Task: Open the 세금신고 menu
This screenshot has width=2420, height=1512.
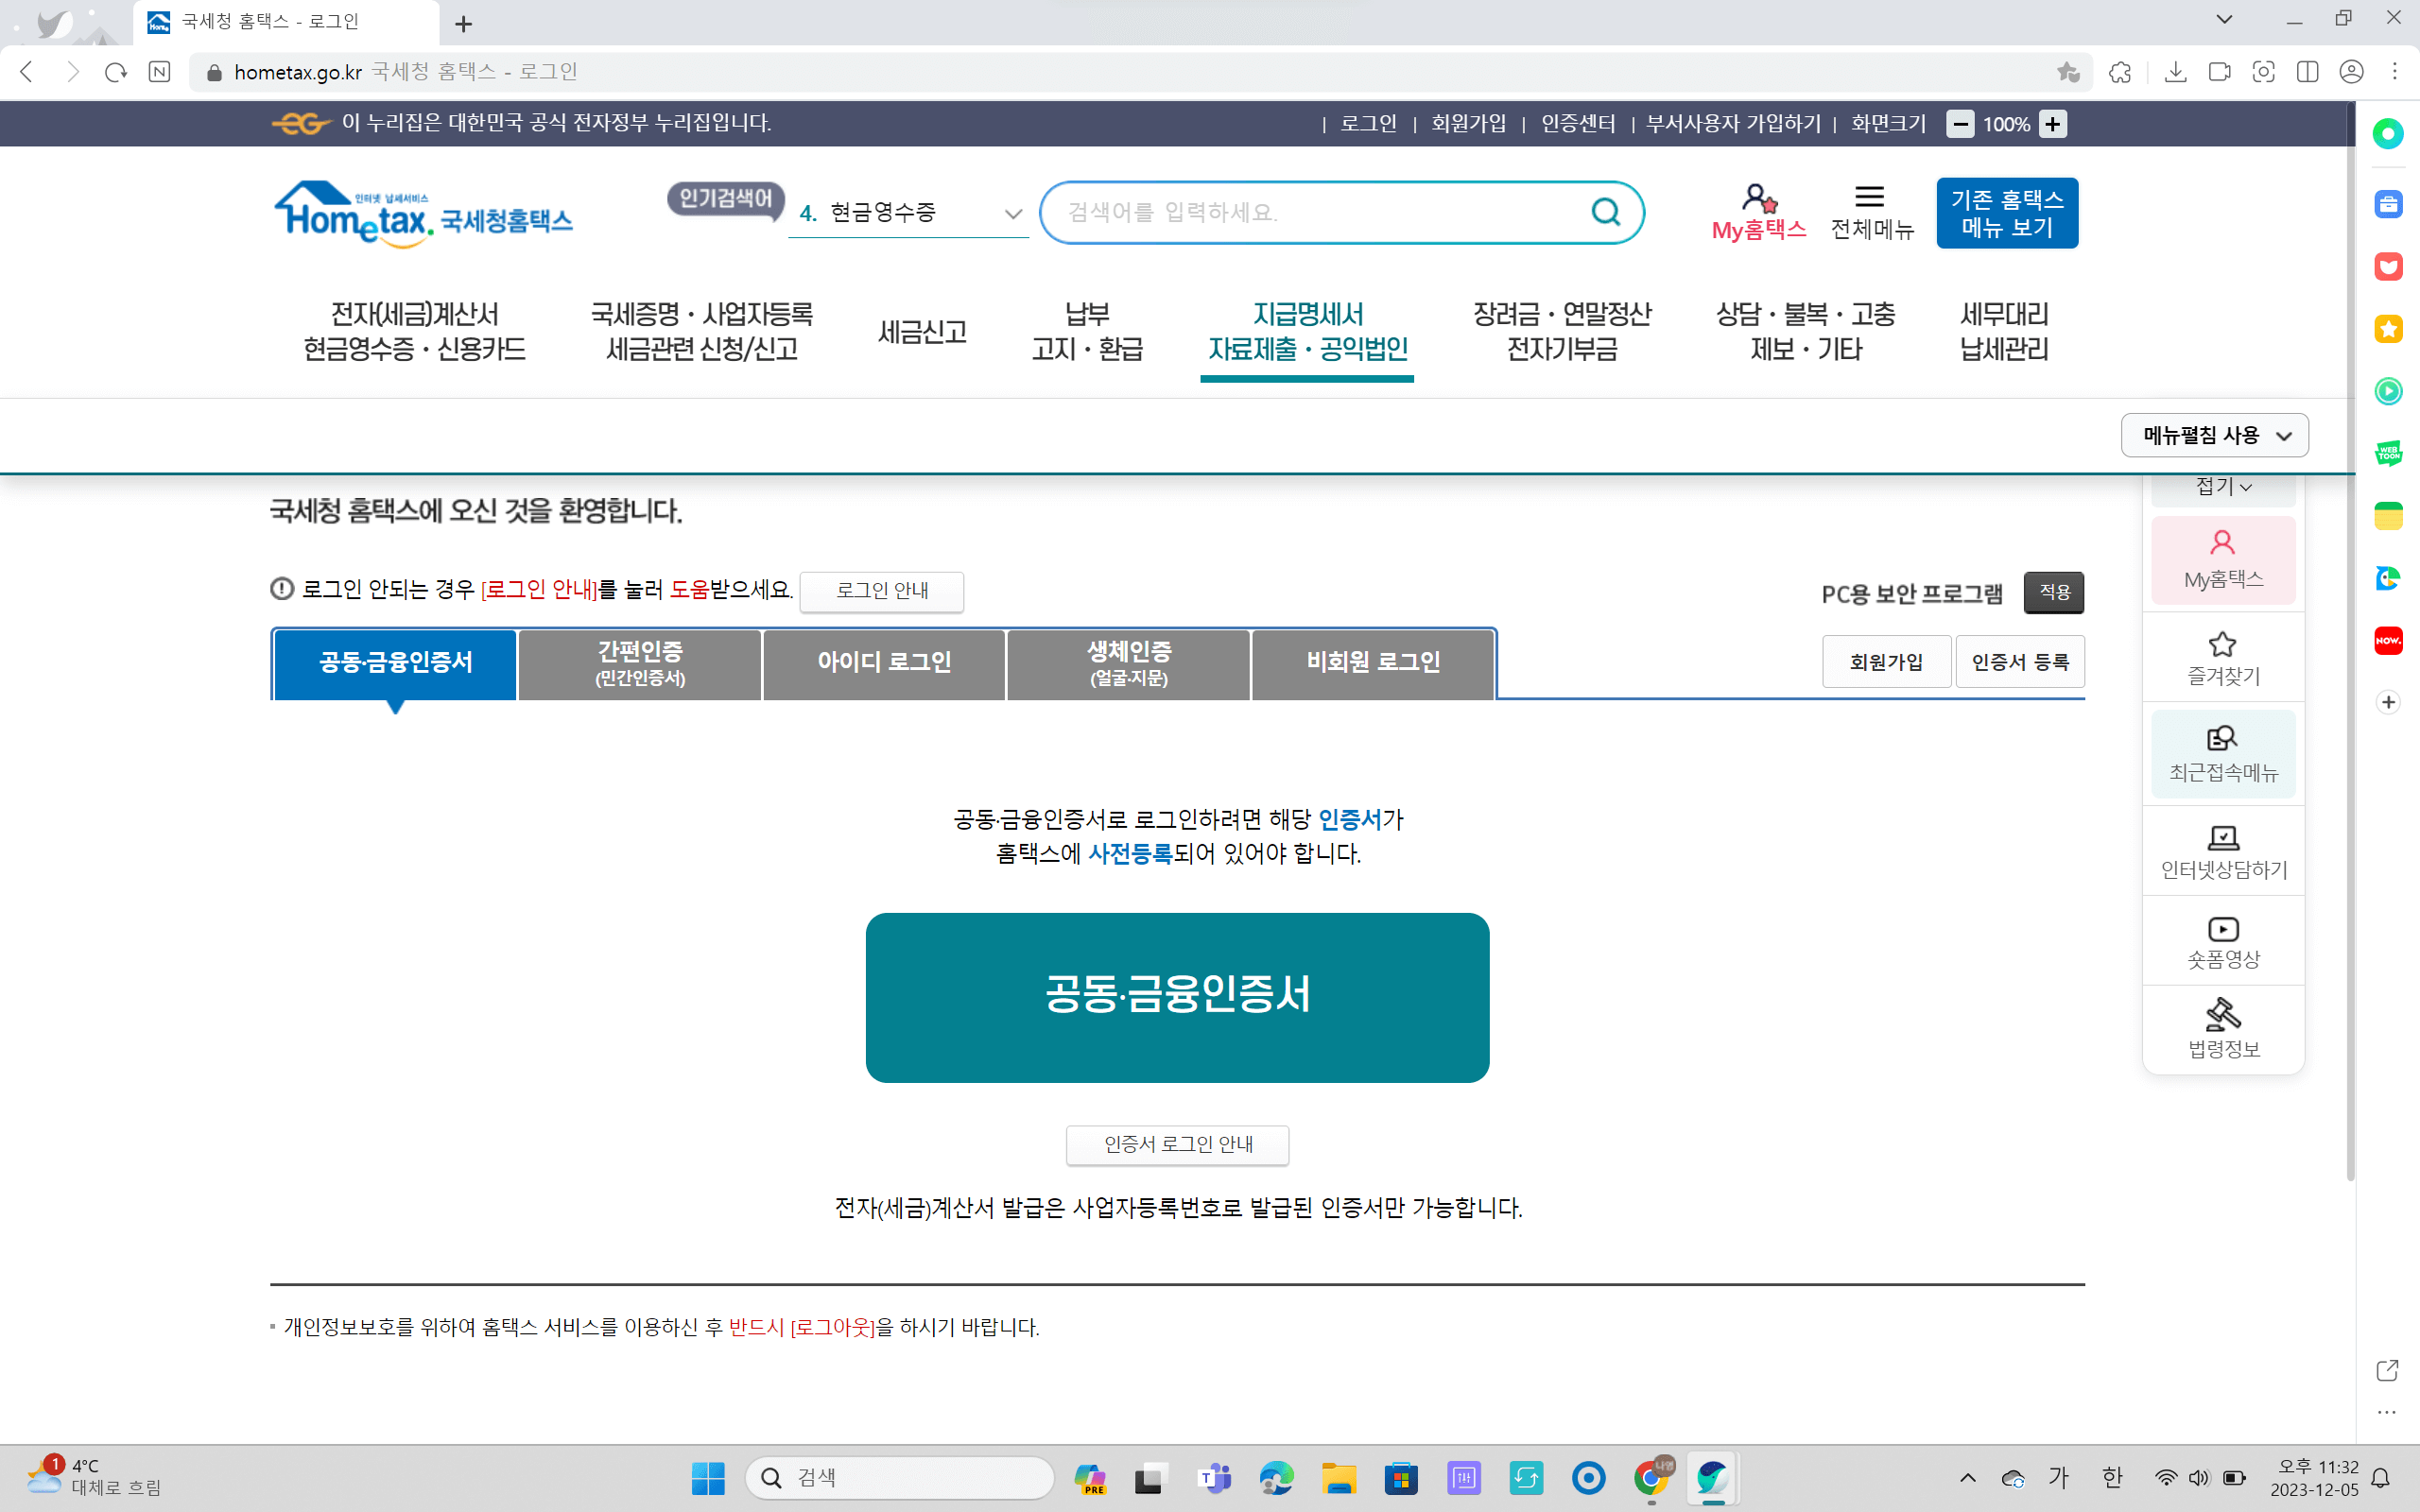Action: pos(921,331)
